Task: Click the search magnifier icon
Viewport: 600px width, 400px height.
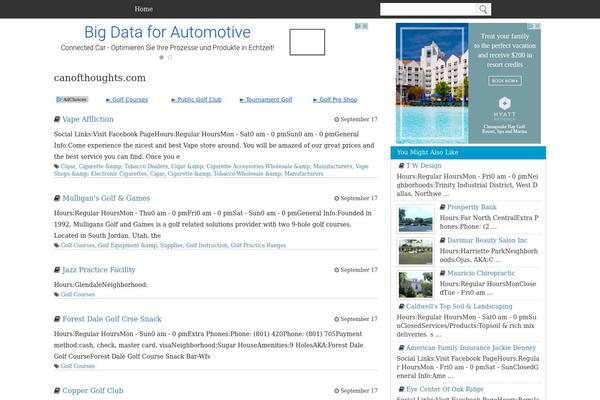Action: (483, 9)
